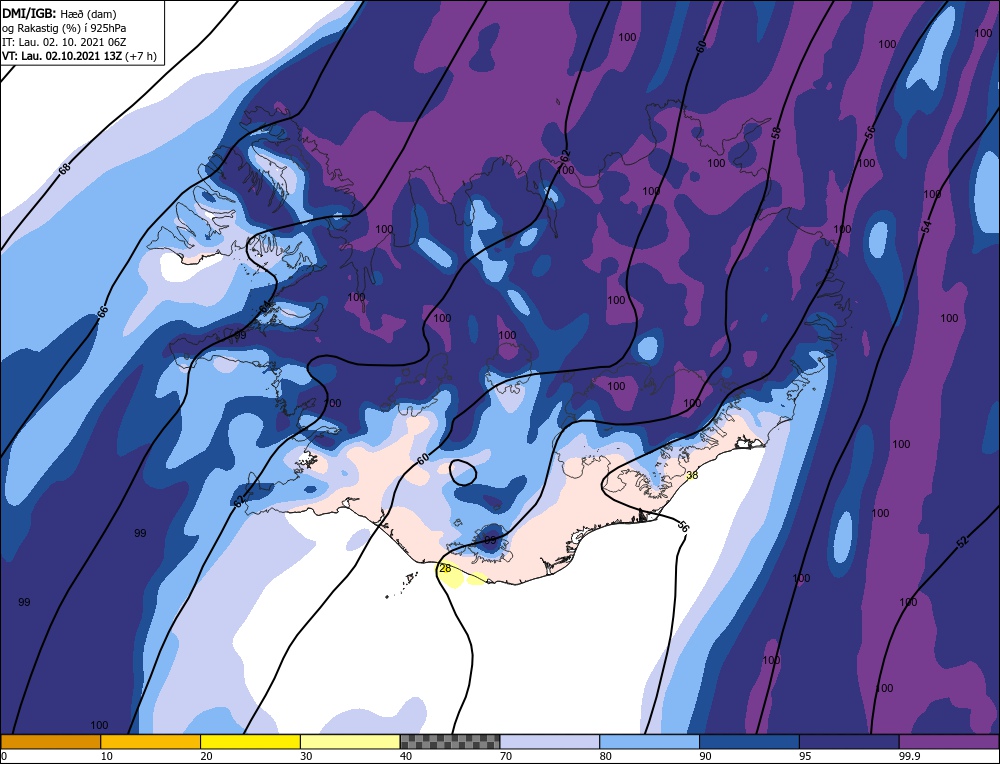Viewport: 1000px width, 764px height.
Task: Click the yellow '38' humidity label
Action: click(692, 475)
